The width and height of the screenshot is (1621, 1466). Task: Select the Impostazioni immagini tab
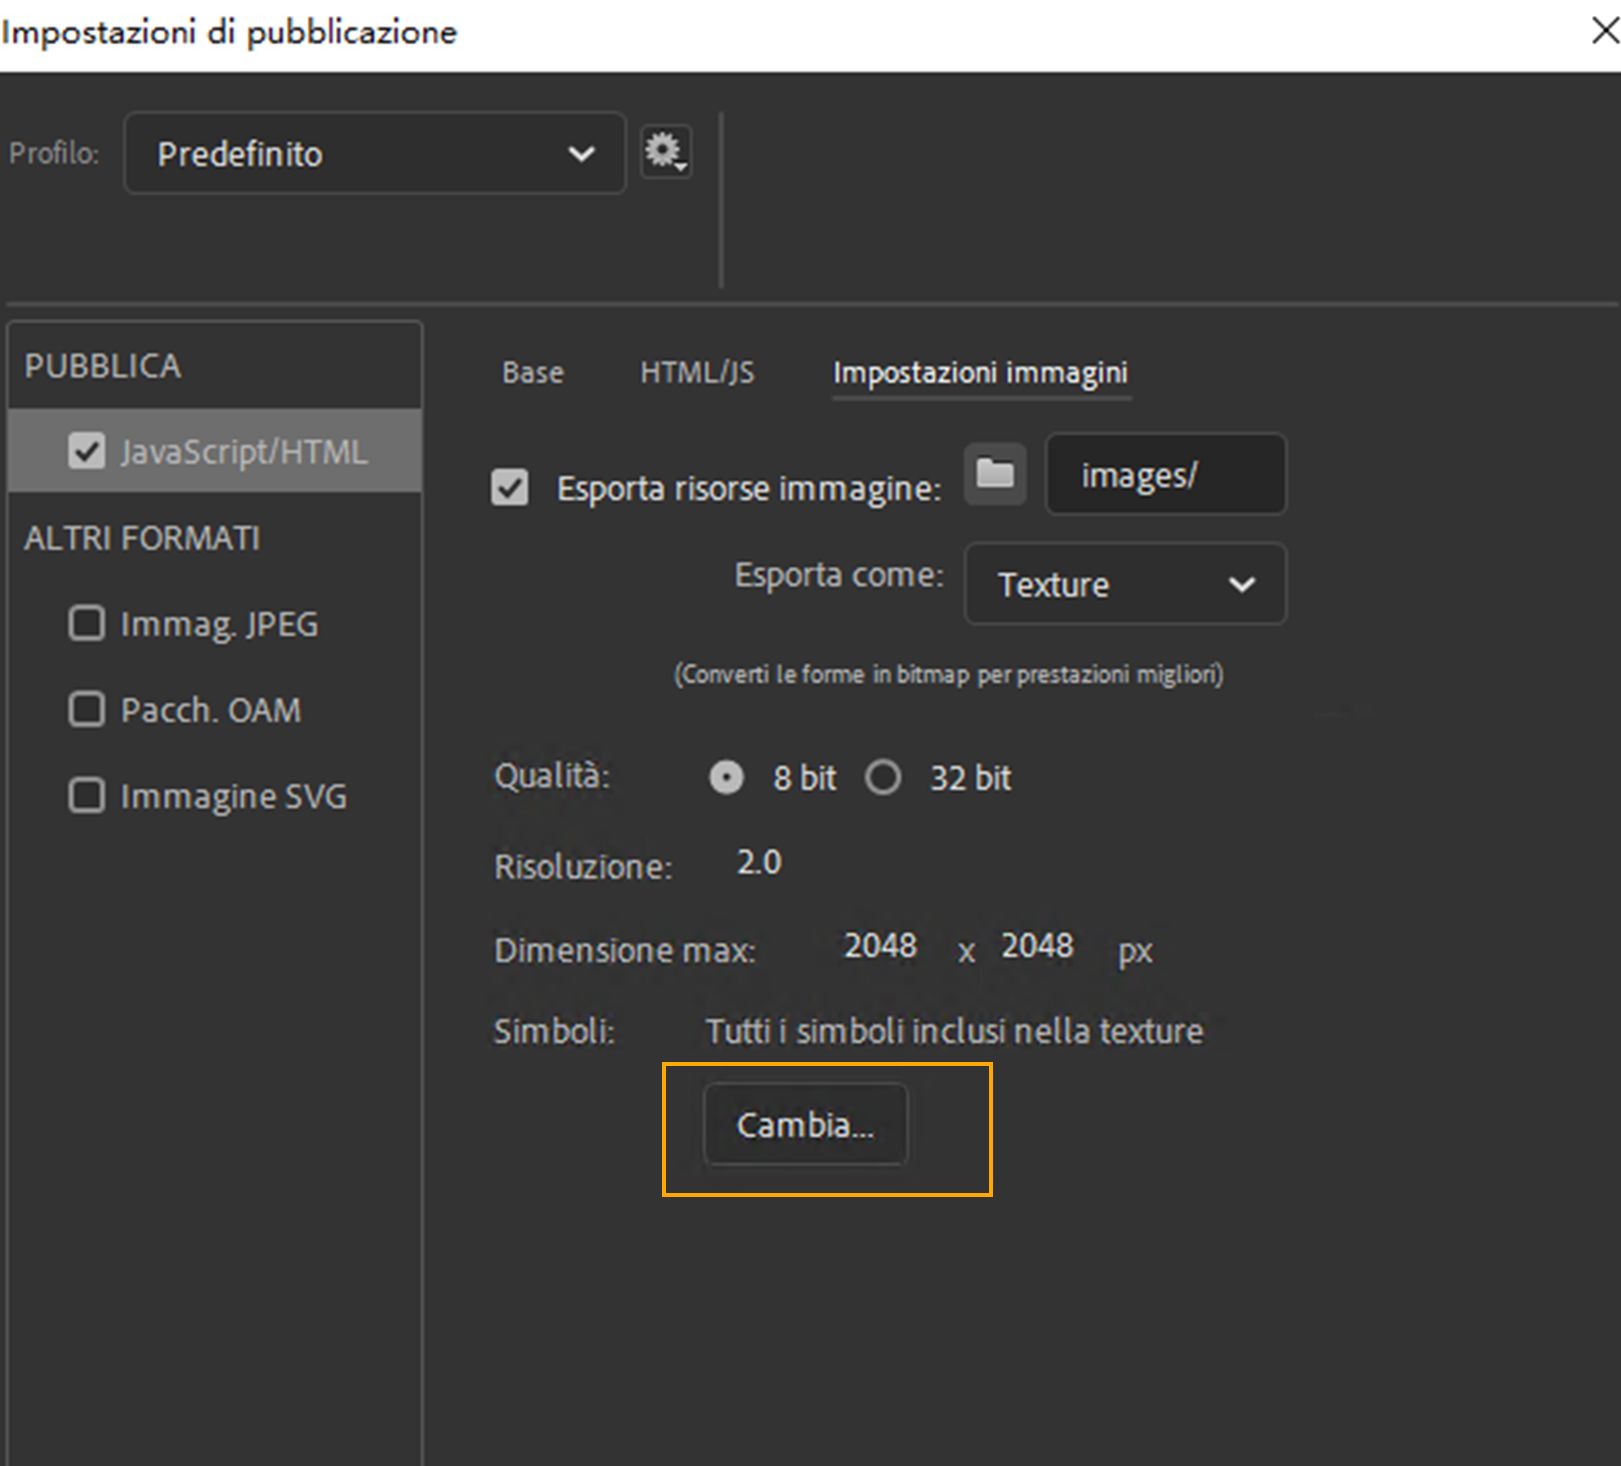click(x=980, y=373)
